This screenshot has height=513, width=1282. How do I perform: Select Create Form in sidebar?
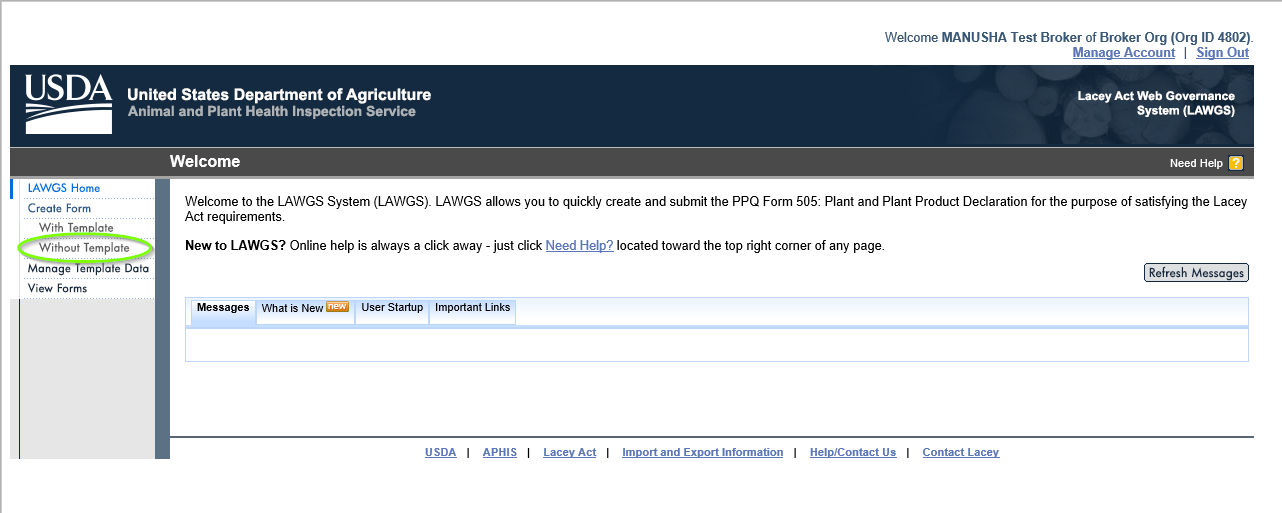tap(59, 208)
